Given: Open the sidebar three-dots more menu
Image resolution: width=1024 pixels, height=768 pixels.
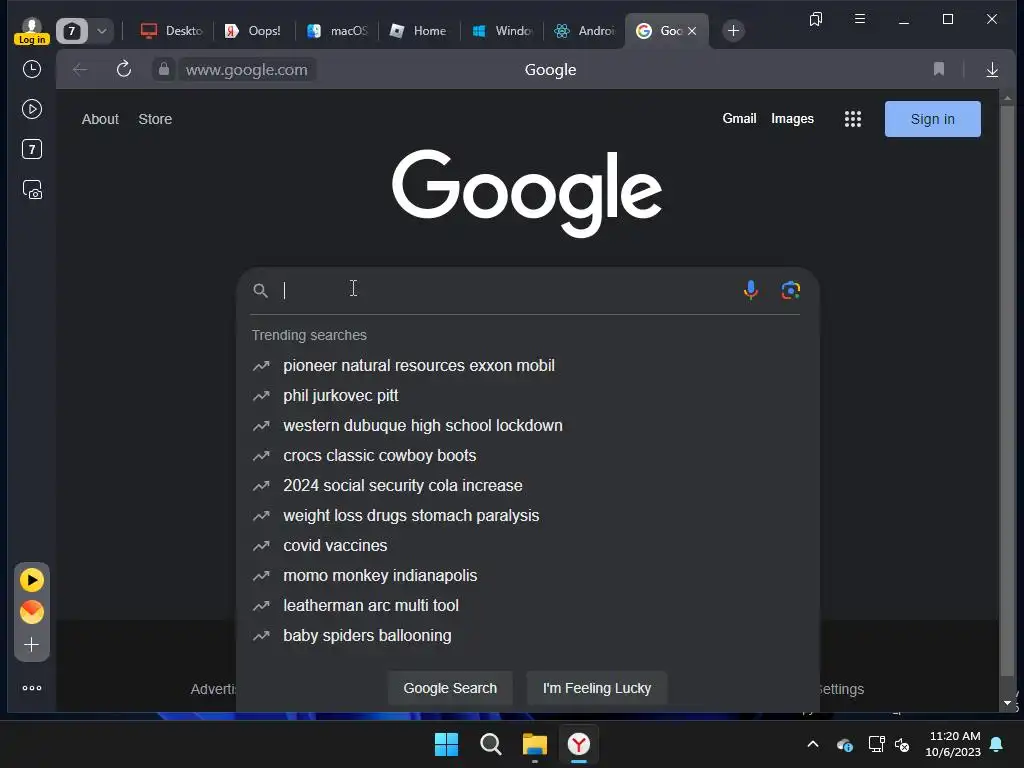Looking at the screenshot, I should (x=31, y=688).
